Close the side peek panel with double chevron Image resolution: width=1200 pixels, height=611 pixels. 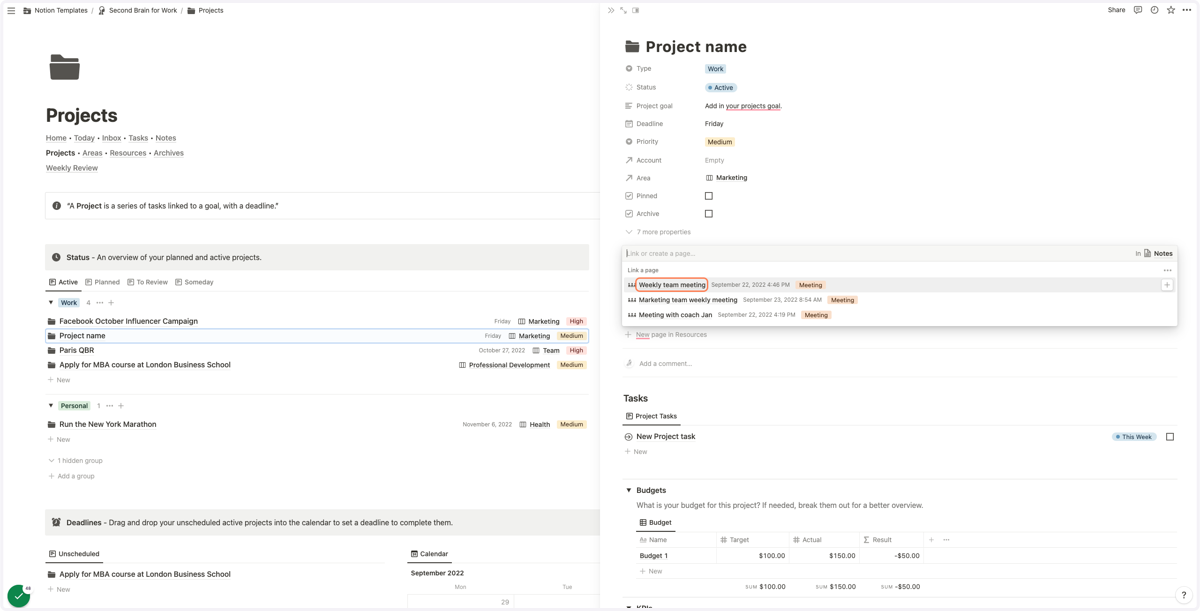pos(611,10)
